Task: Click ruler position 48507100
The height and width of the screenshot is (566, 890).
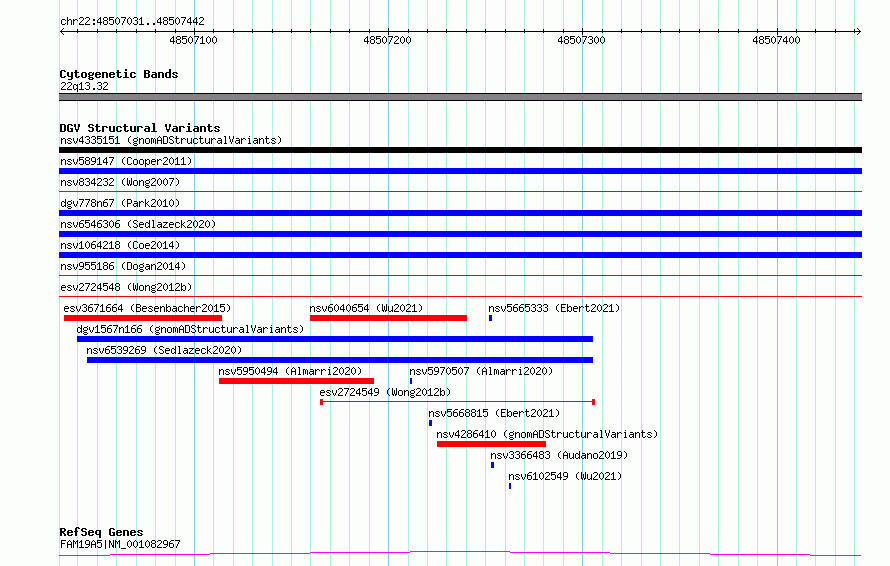Action: [193, 40]
